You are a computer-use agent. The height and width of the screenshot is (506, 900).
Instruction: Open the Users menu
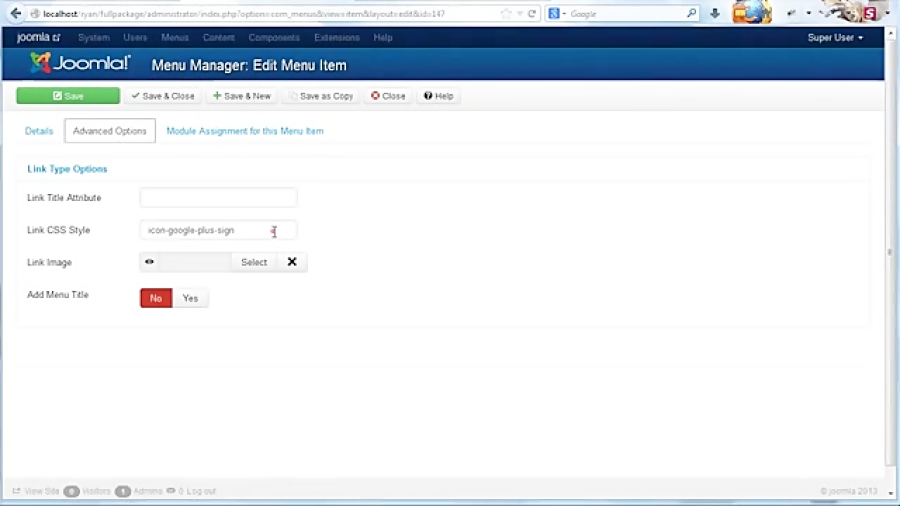135,37
